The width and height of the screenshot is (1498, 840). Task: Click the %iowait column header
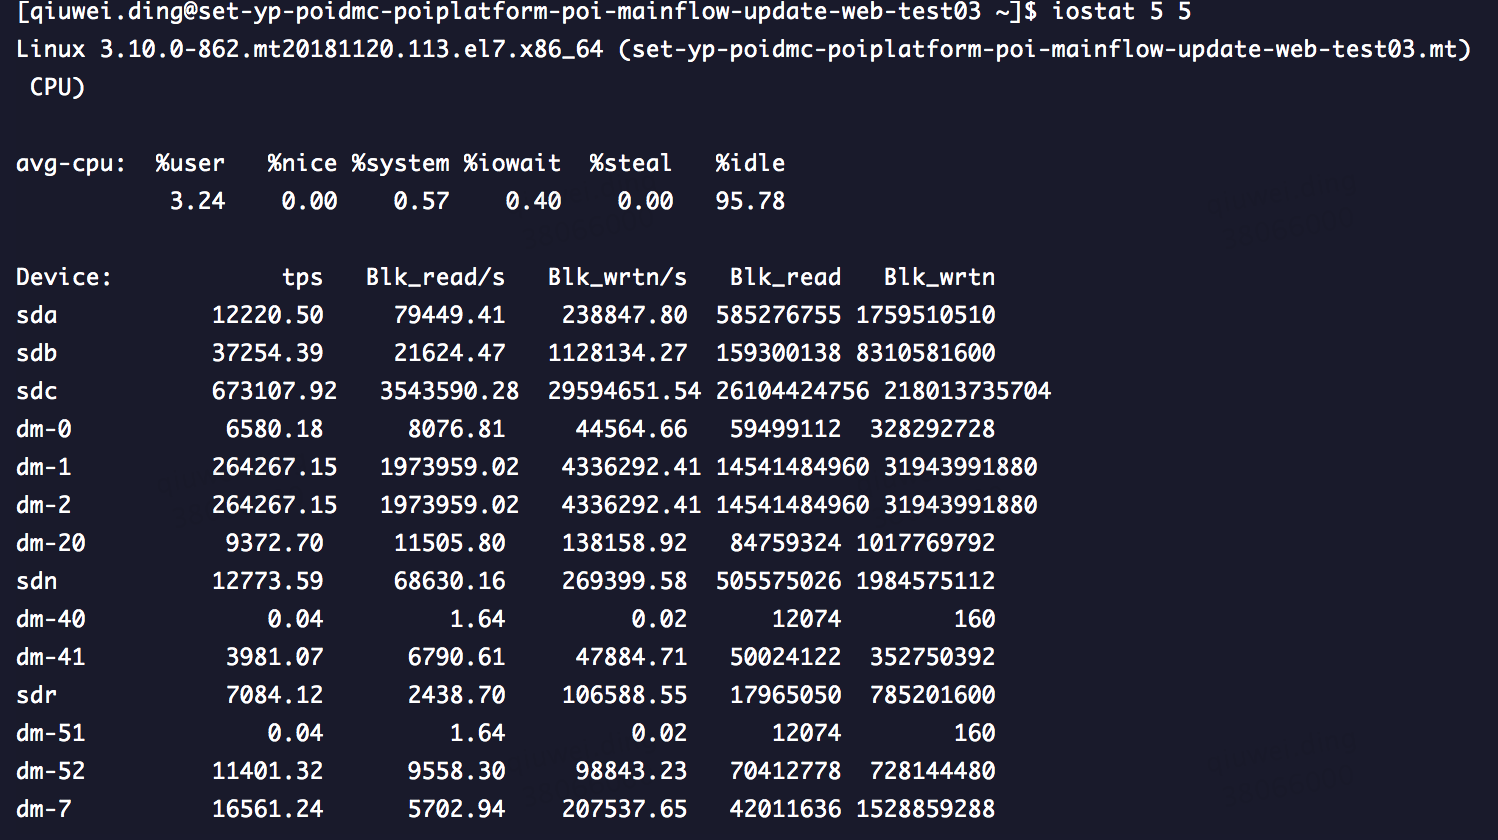[512, 163]
